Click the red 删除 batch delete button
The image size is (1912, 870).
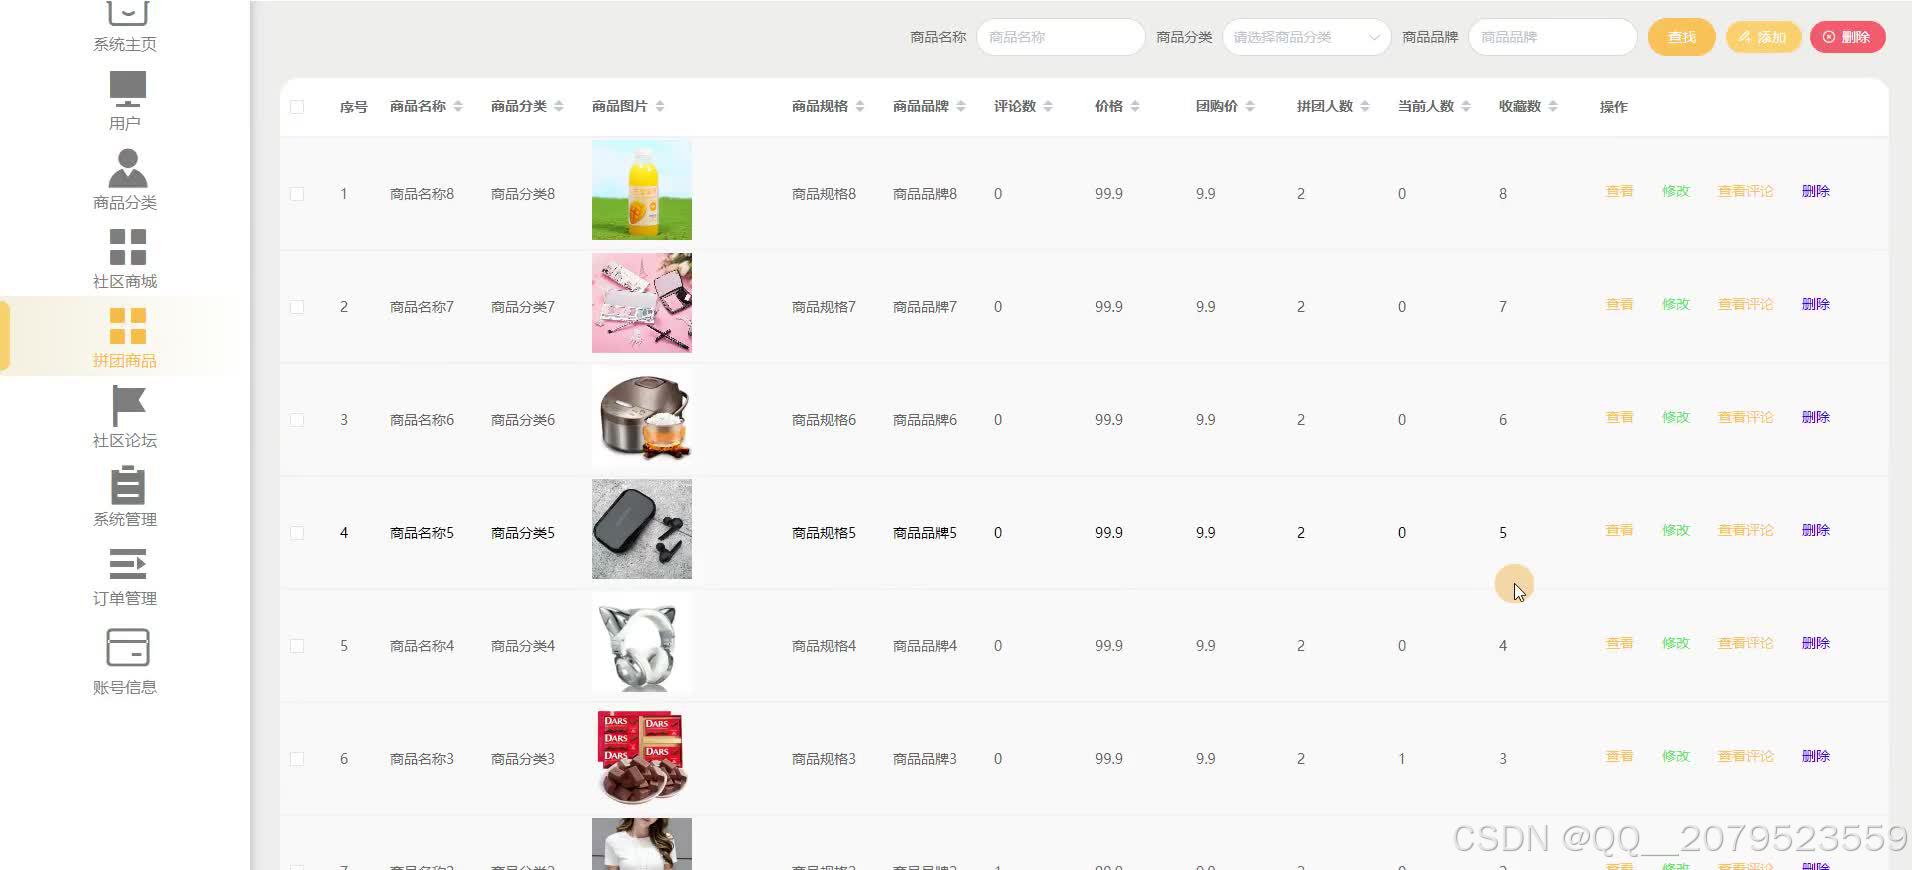pyautogui.click(x=1847, y=37)
